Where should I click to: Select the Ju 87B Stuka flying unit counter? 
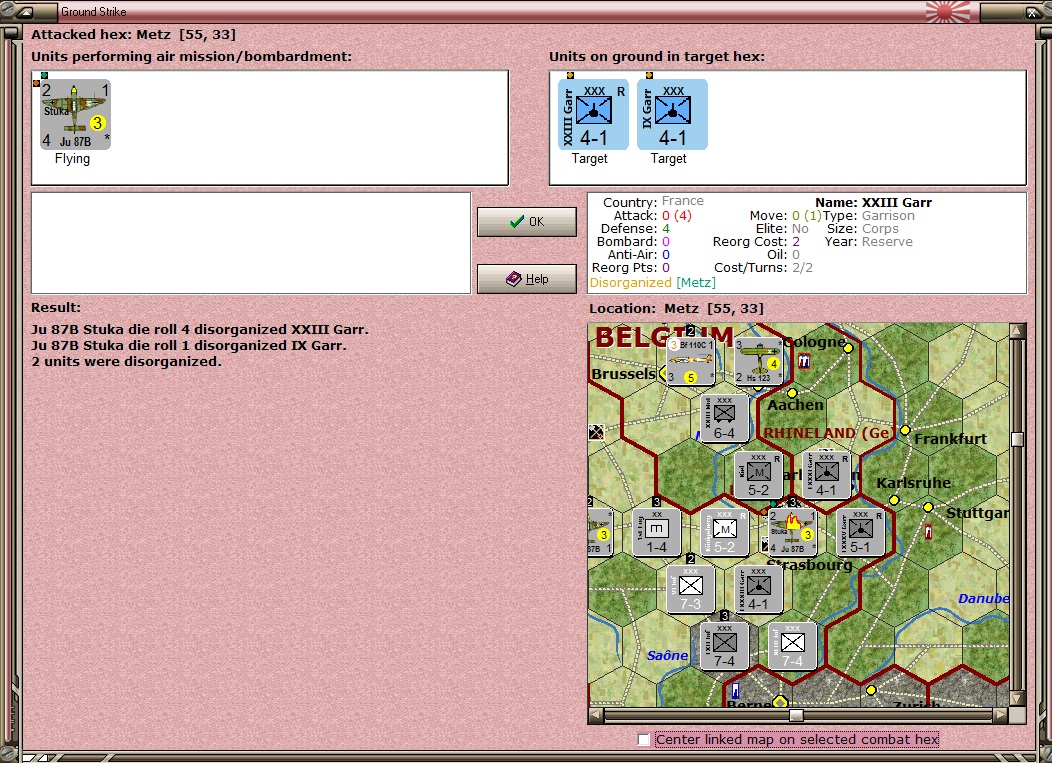[x=75, y=114]
